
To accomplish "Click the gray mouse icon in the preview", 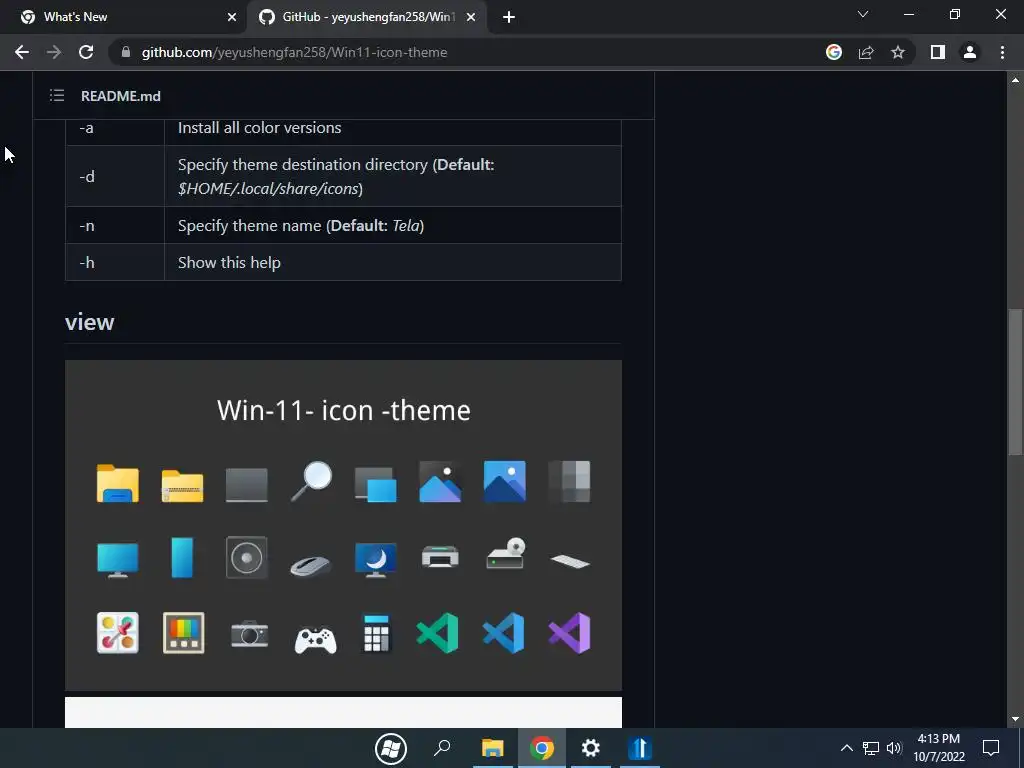I will (x=310, y=565).
